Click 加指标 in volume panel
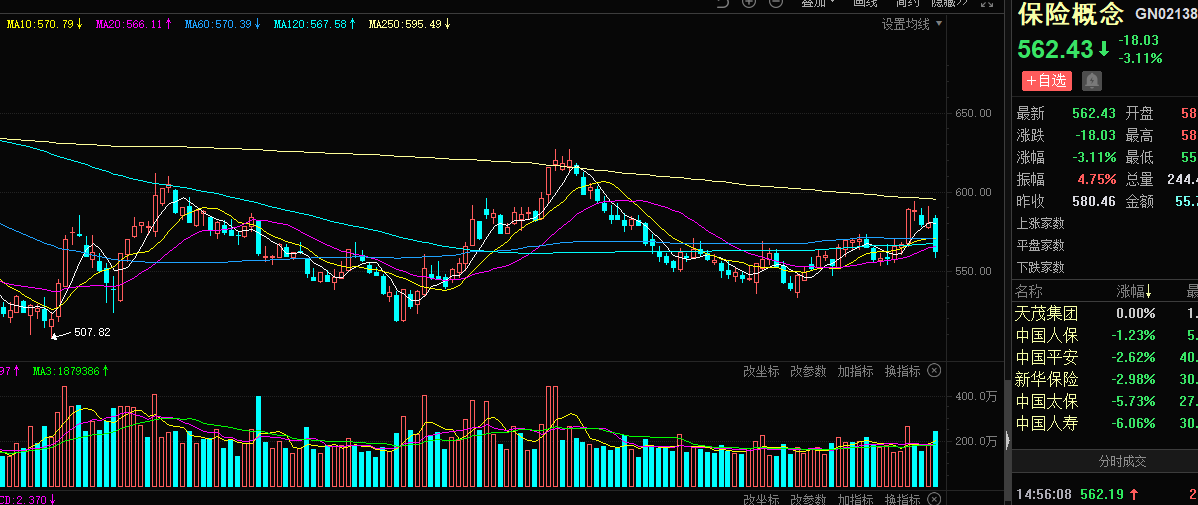Viewport: 1198px width, 505px height. tap(855, 371)
